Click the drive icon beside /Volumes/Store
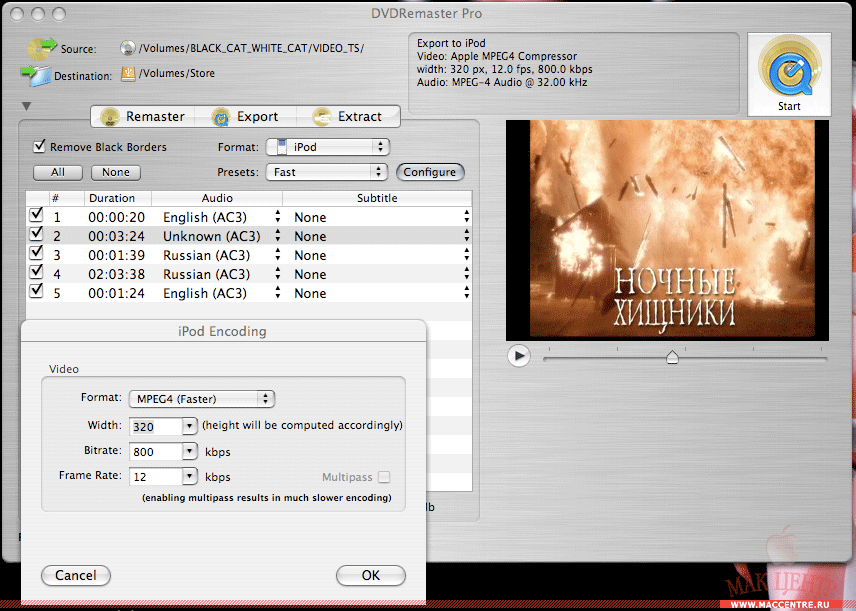This screenshot has height=611, width=856. pos(128,74)
